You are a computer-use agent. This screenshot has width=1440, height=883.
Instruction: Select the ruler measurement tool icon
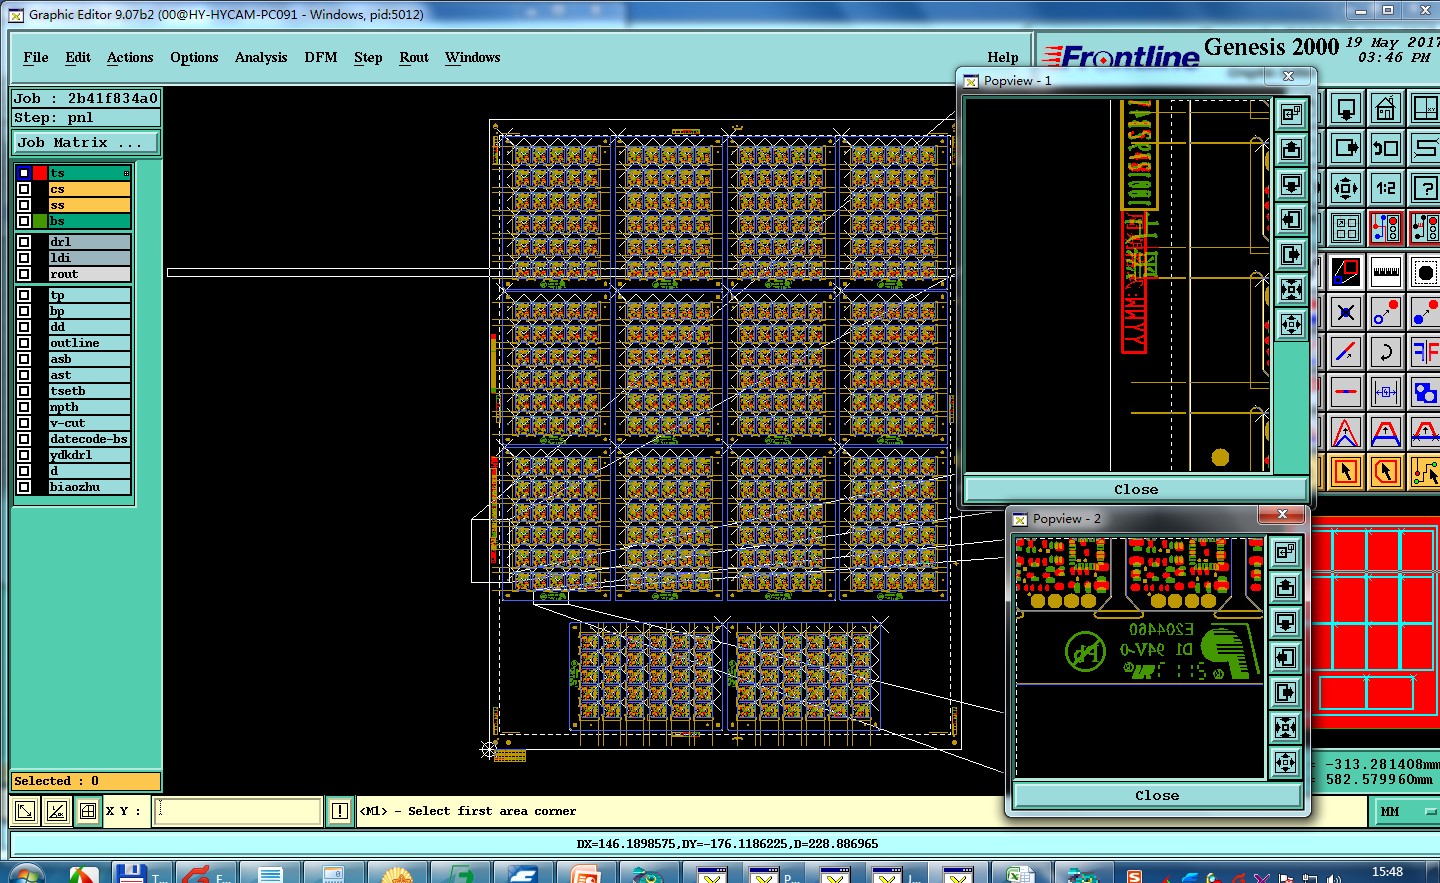pyautogui.click(x=1385, y=272)
